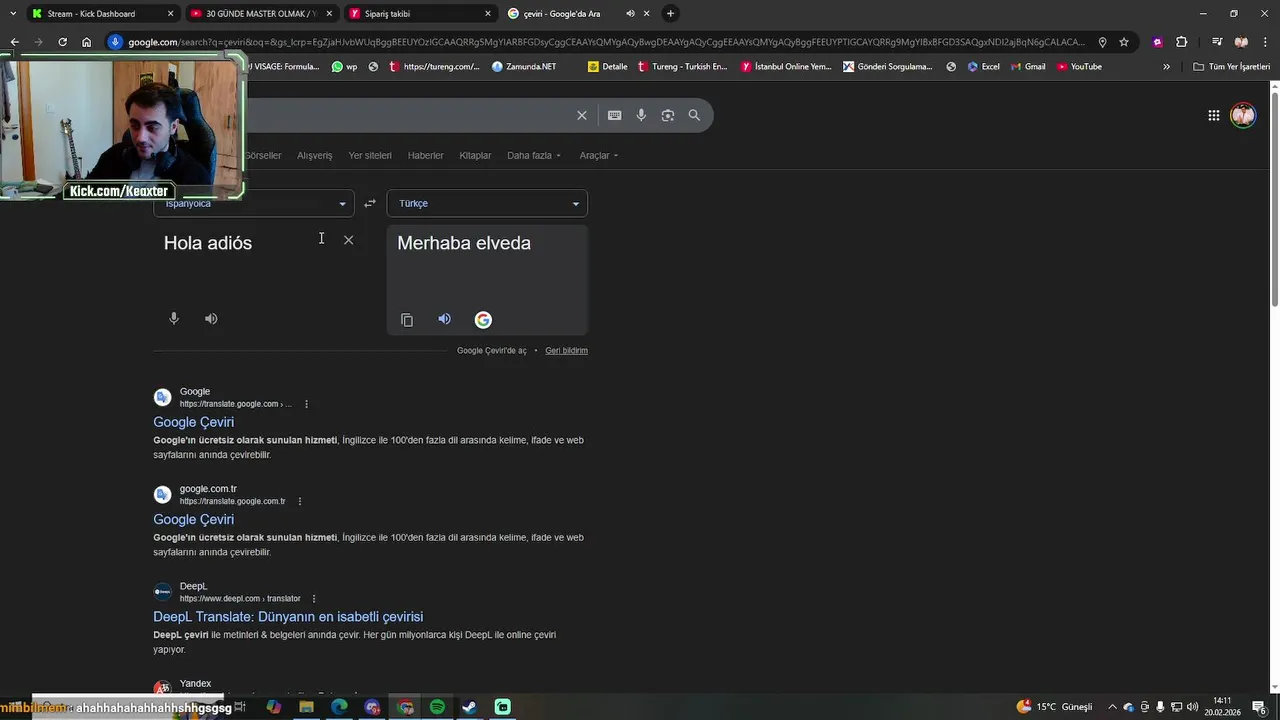Click the search magnifier button
The width and height of the screenshot is (1280, 720).
(x=694, y=115)
